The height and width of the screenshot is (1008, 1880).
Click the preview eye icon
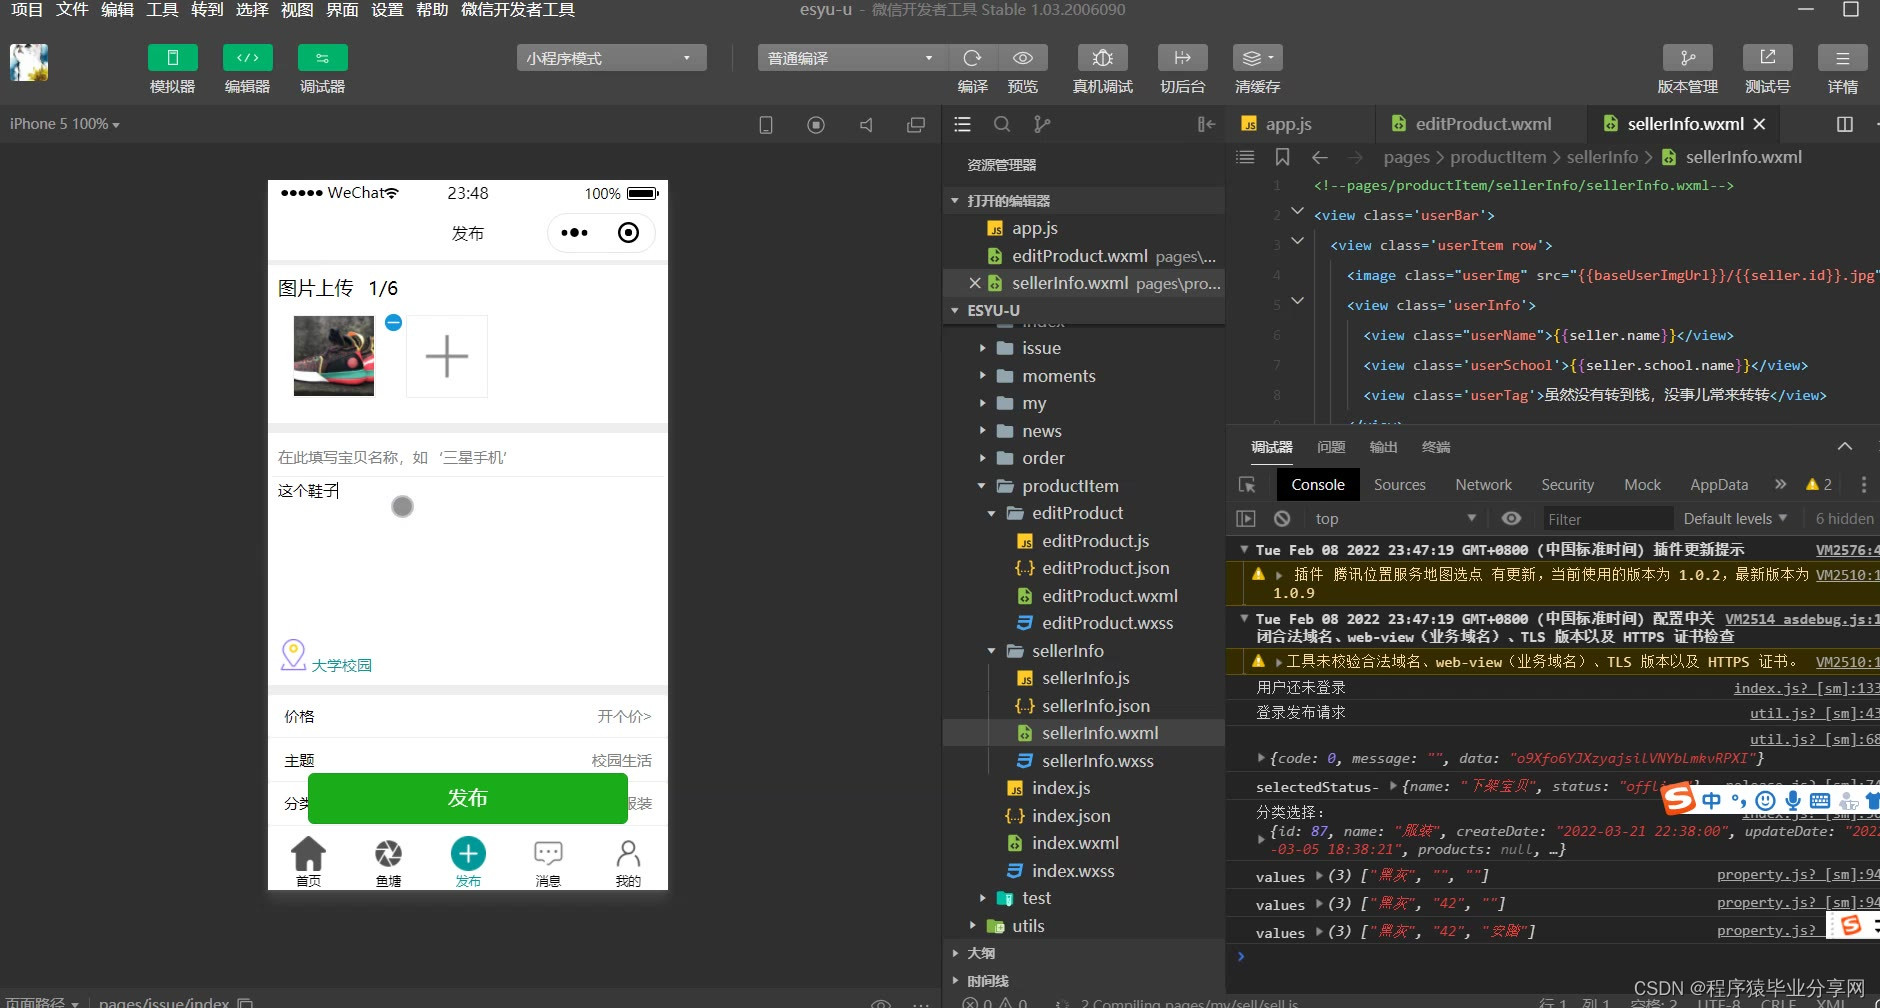point(1022,58)
